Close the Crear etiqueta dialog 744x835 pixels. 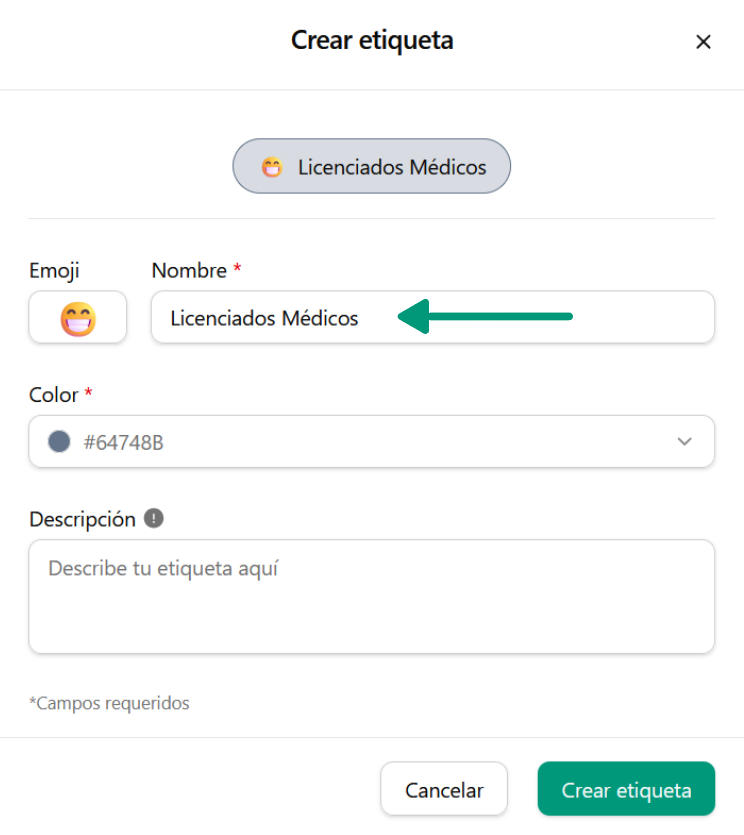(x=703, y=42)
